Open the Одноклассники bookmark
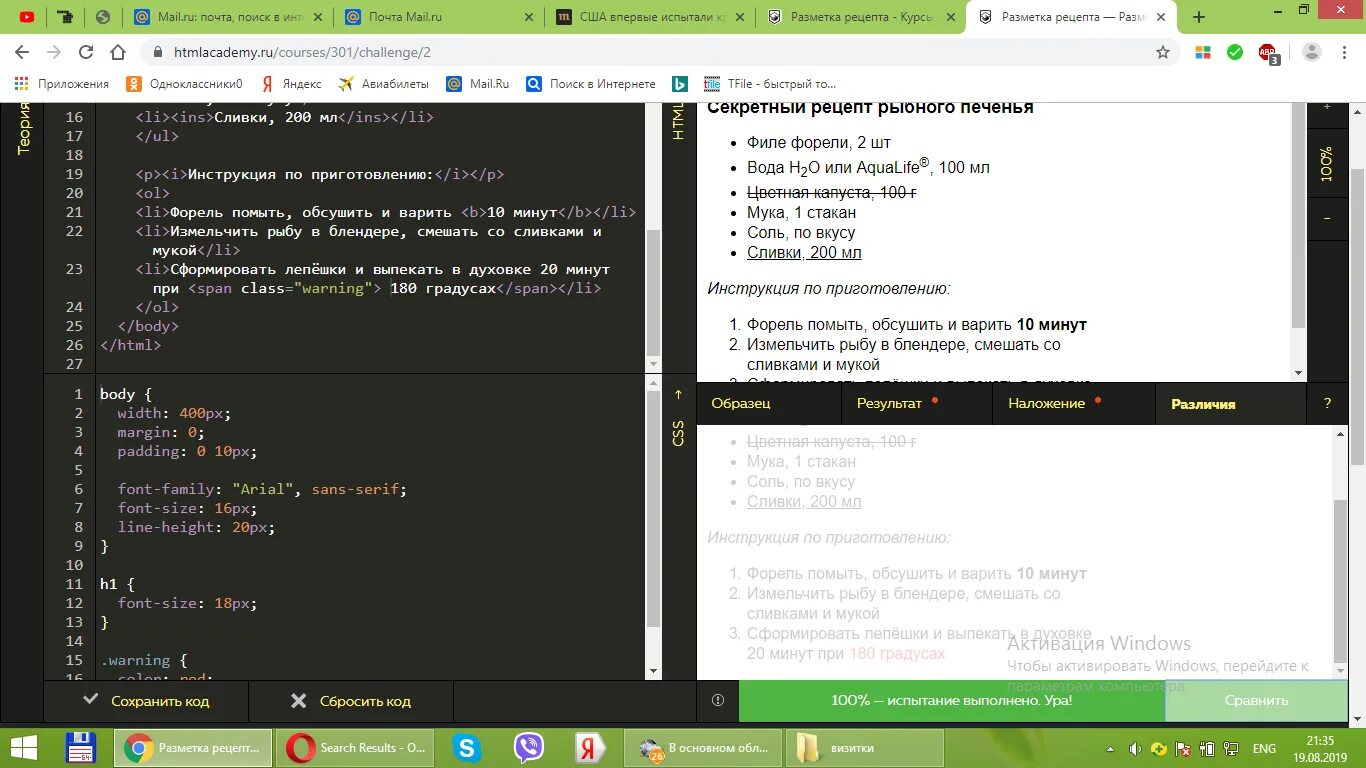Image resolution: width=1366 pixels, height=768 pixels. [x=185, y=84]
